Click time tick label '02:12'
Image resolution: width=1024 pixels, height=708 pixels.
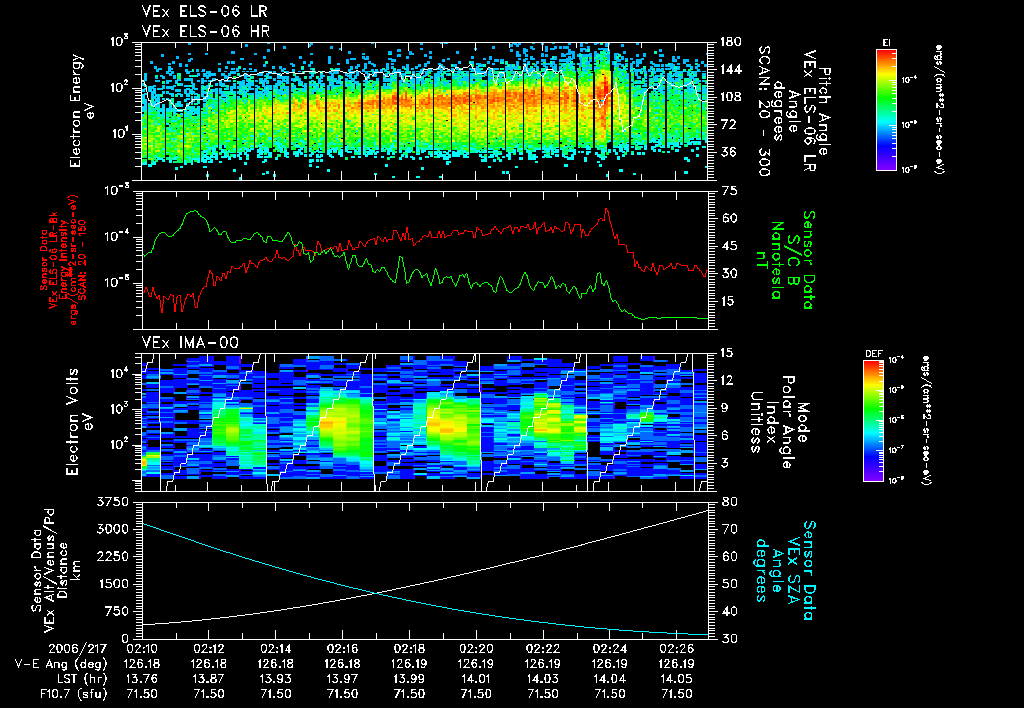[x=208, y=649]
